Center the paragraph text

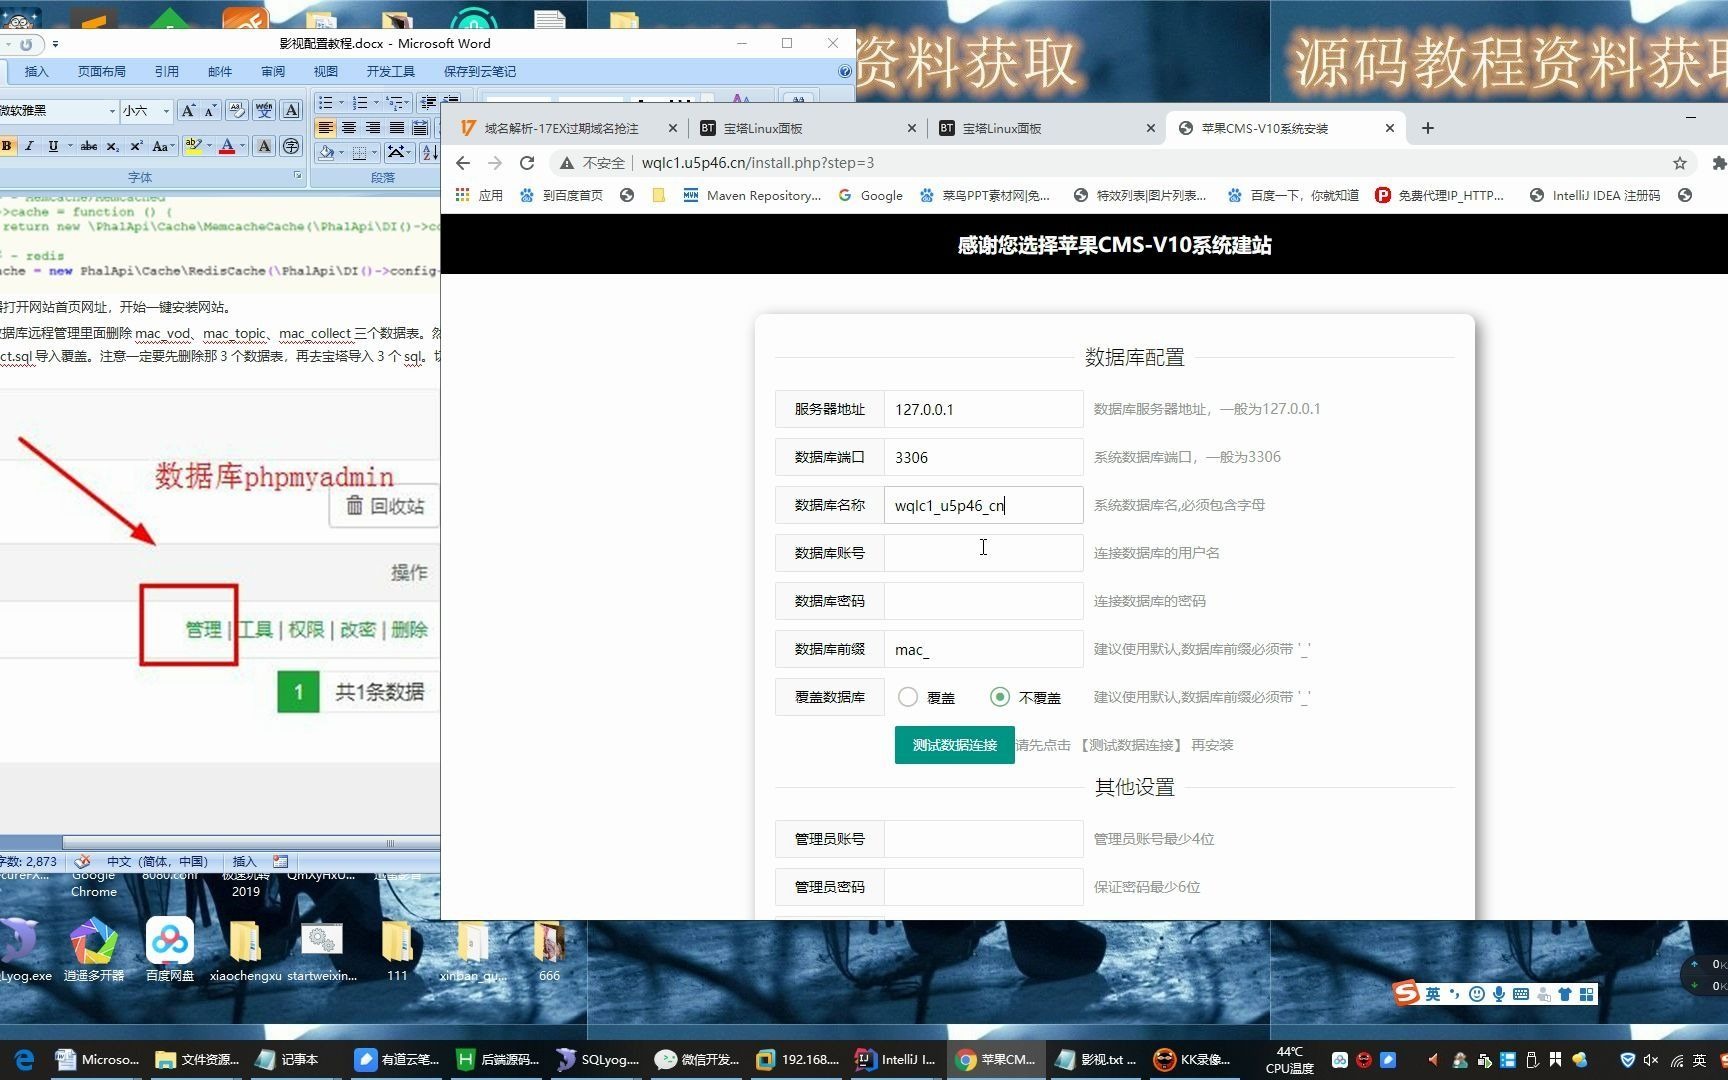pos(349,128)
